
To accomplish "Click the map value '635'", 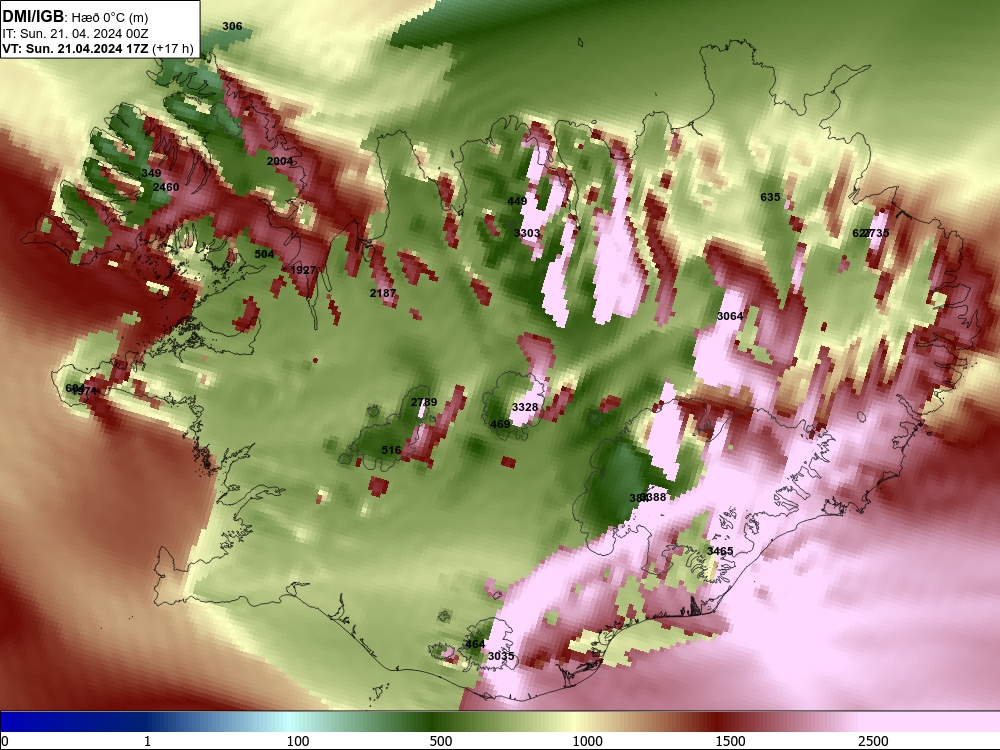I will click(770, 197).
